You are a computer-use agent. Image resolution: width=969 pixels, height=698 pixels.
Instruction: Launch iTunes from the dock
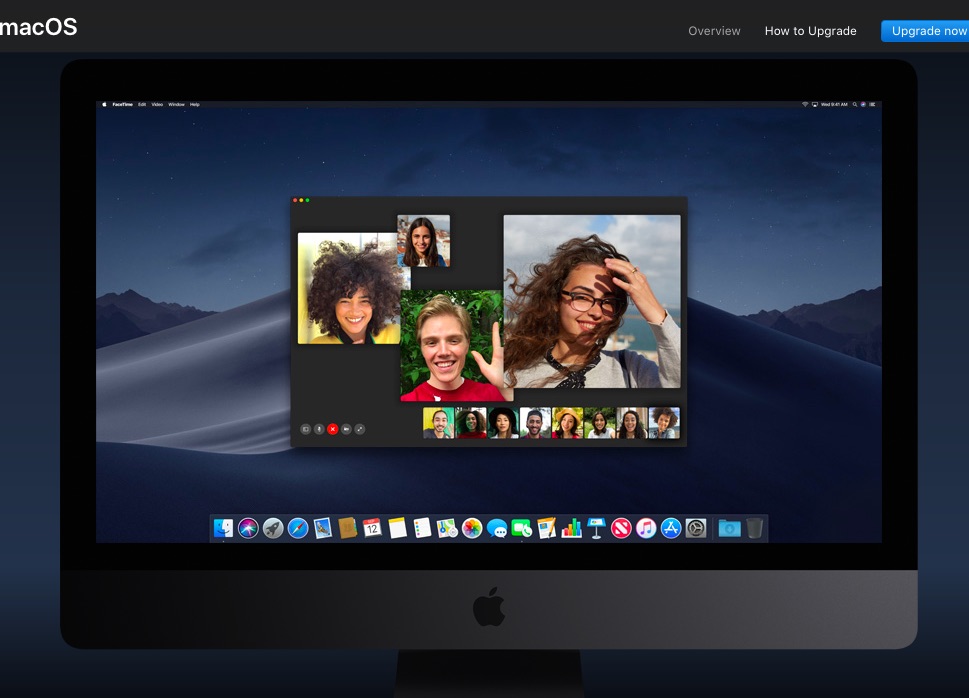pos(646,528)
